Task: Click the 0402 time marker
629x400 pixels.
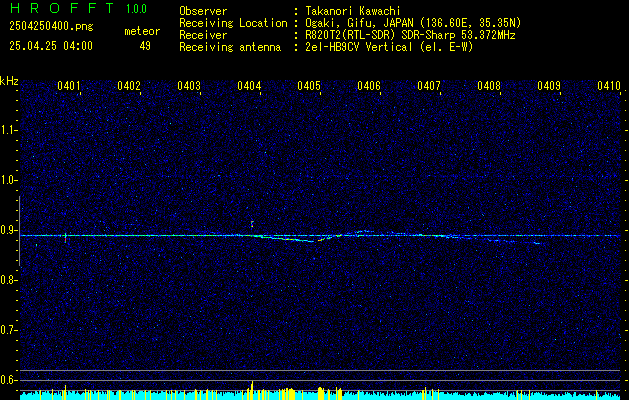Action: tap(129, 85)
